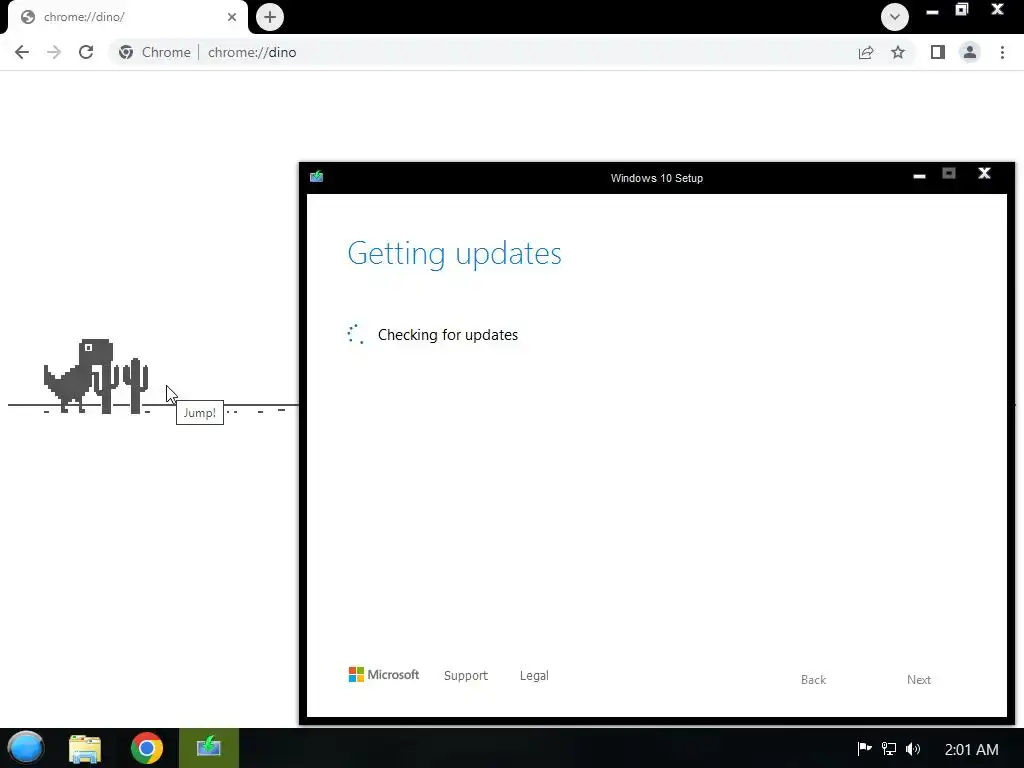Click the Next button in Setup

pos(919,680)
